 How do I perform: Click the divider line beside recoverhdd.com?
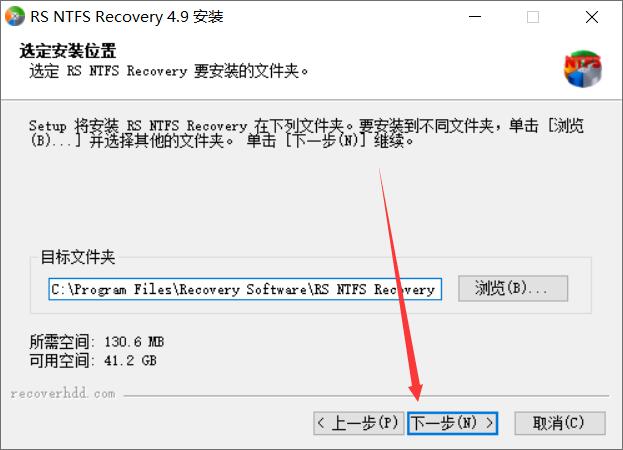coord(366,396)
